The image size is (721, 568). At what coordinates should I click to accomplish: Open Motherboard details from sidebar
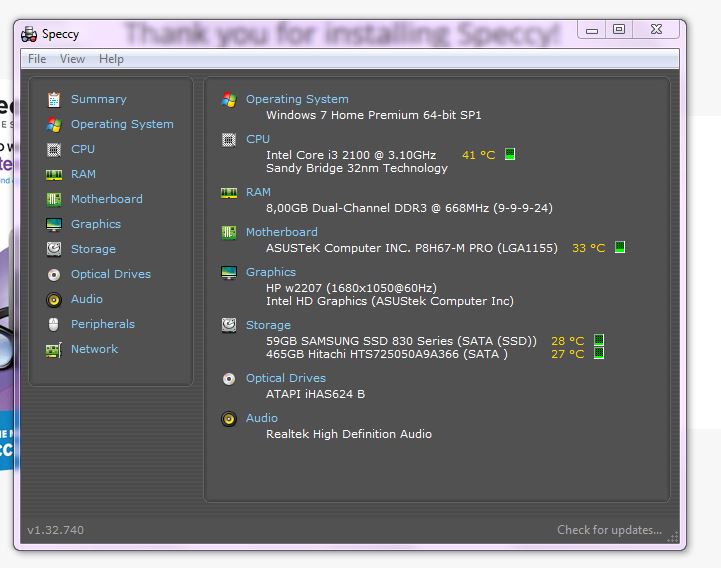pyautogui.click(x=107, y=199)
